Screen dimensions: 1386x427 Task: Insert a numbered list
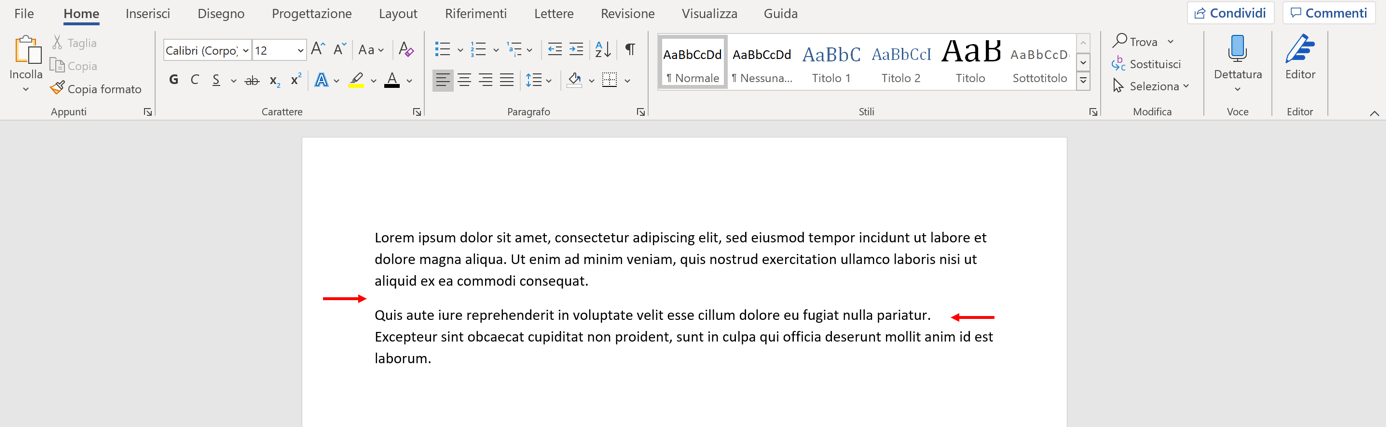[x=478, y=49]
